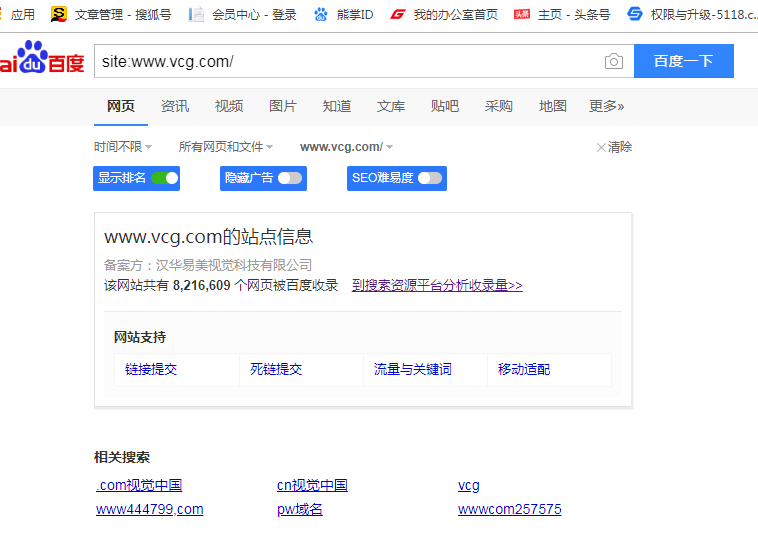Open the 5118 权限与升级 bookmark icon
The height and width of the screenshot is (544, 758).
[635, 14]
